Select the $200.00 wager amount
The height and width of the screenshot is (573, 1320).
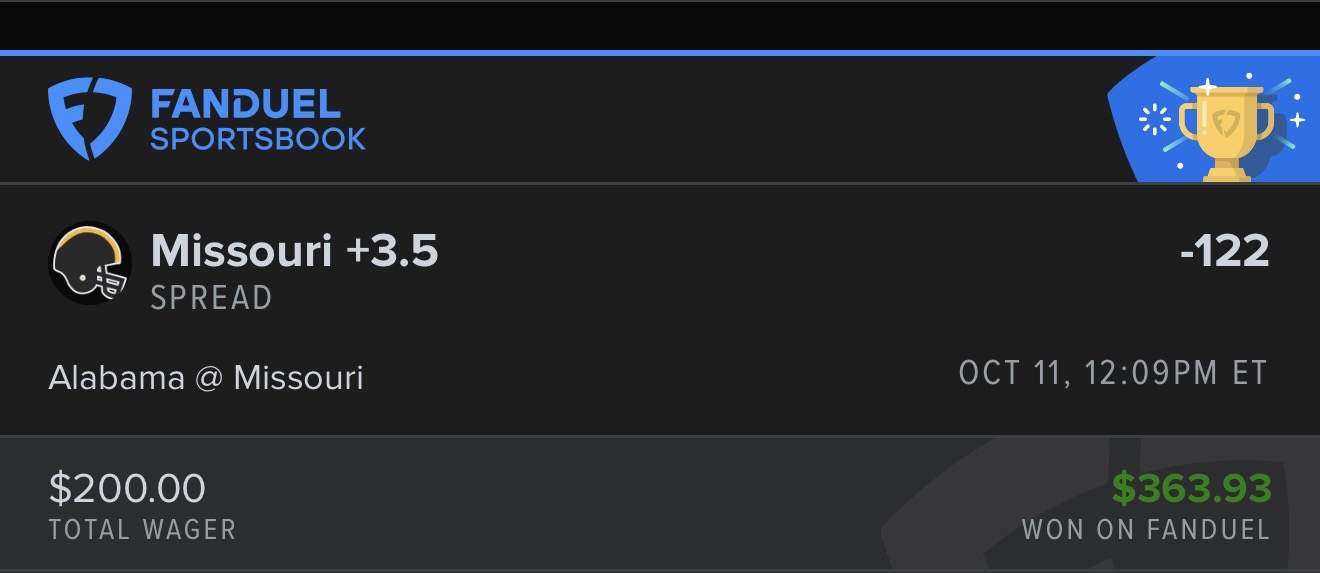[127, 489]
